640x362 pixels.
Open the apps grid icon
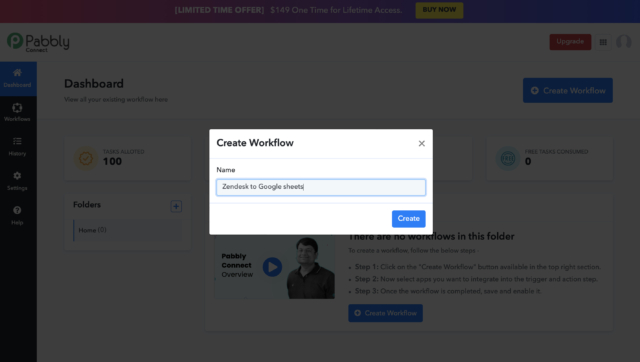[603, 42]
